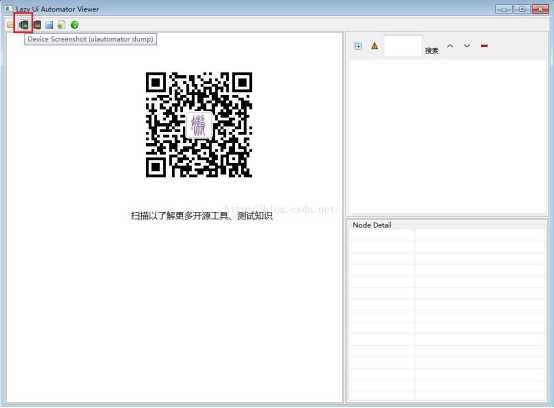Click the search text input field
Screen dimensions: 554x408
(x=403, y=46)
